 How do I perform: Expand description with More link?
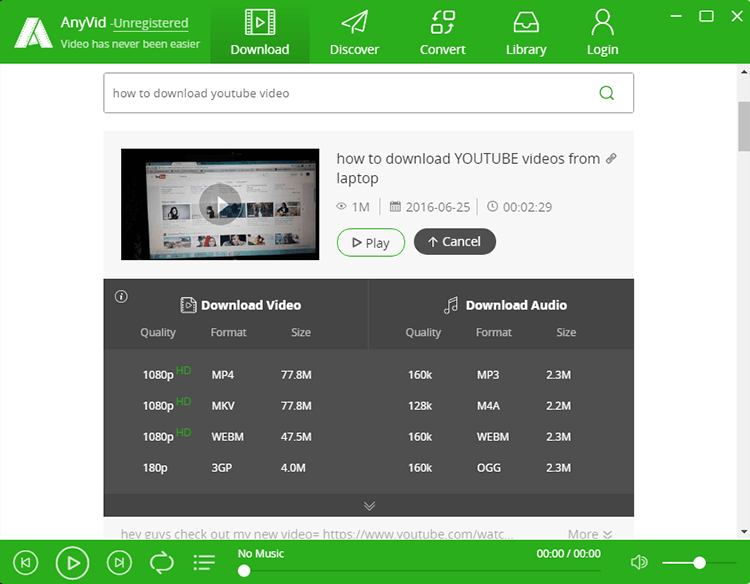coord(589,534)
